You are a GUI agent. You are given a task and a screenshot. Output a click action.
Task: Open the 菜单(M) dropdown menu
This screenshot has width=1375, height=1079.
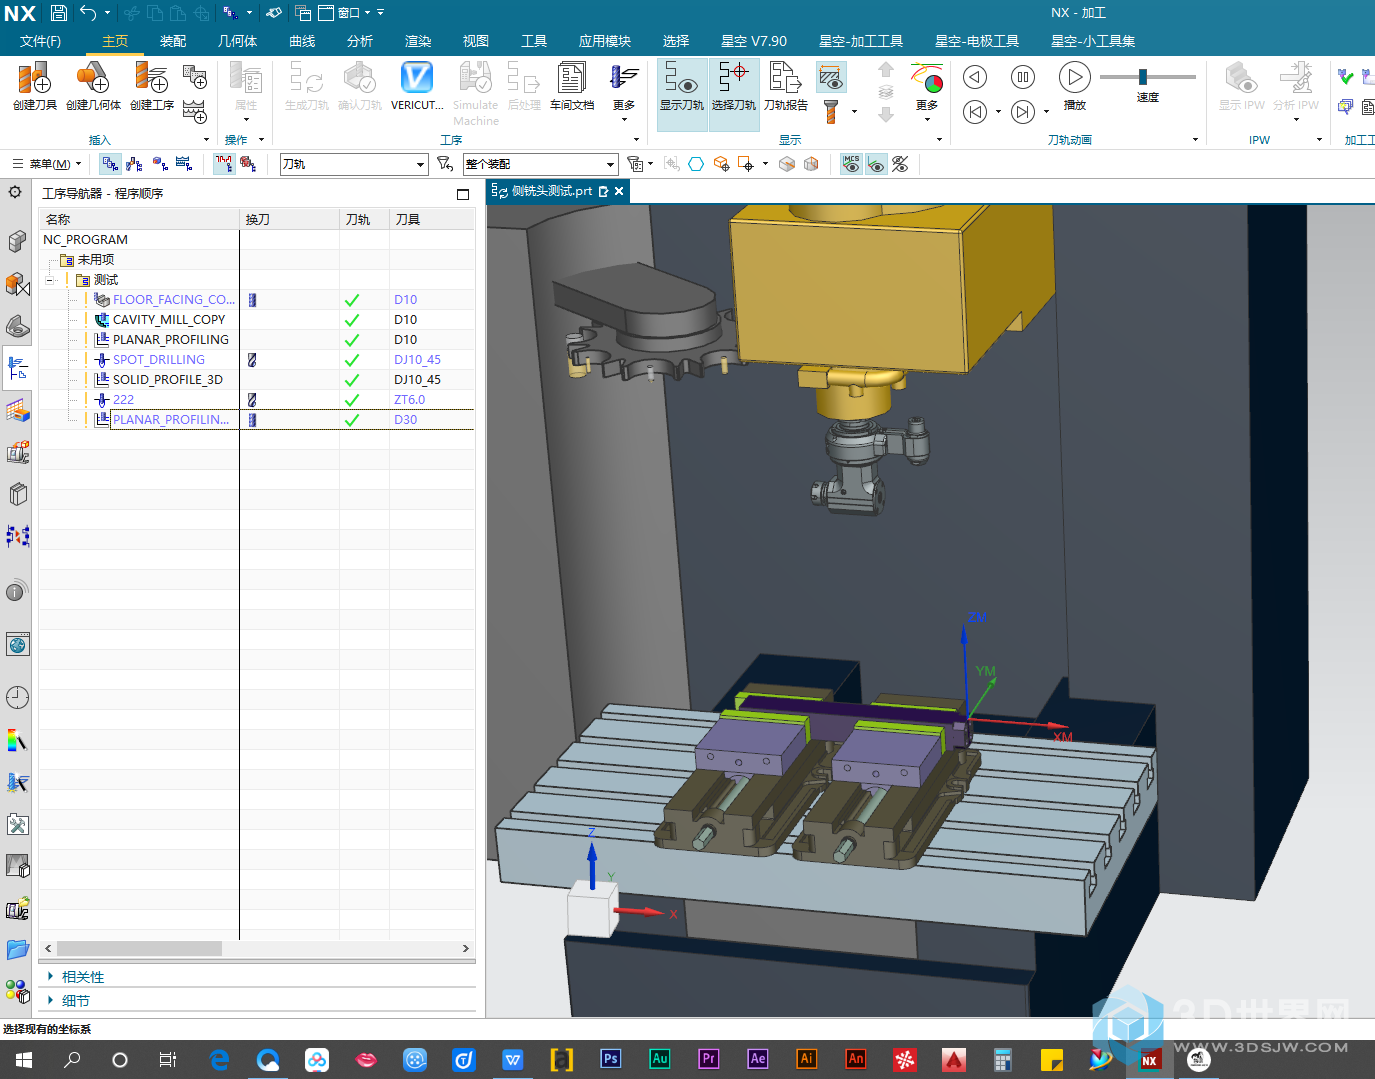pos(47,164)
